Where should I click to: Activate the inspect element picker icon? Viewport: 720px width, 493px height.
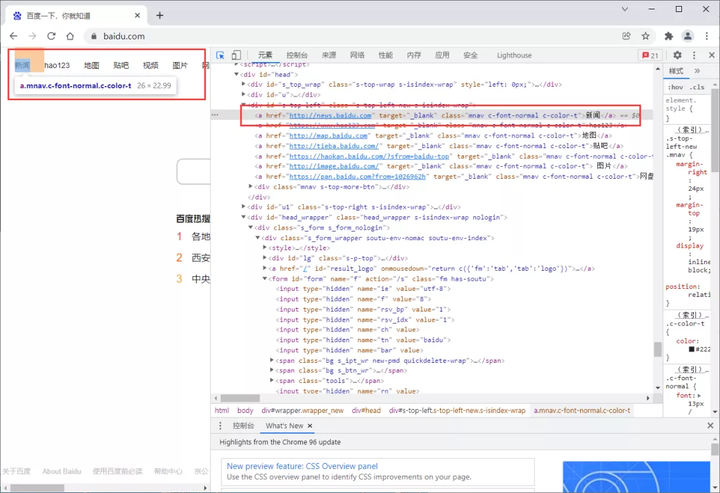point(221,55)
